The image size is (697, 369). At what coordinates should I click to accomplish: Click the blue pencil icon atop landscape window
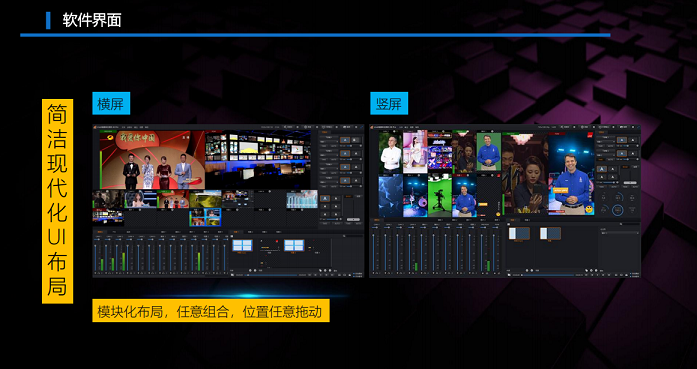coord(362,127)
